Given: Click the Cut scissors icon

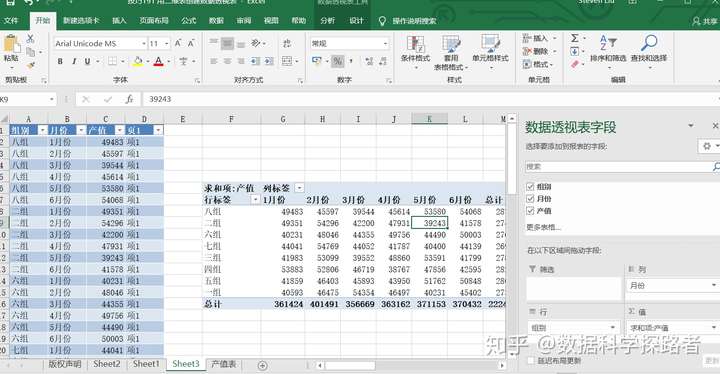Looking at the screenshot, I should click(31, 39).
